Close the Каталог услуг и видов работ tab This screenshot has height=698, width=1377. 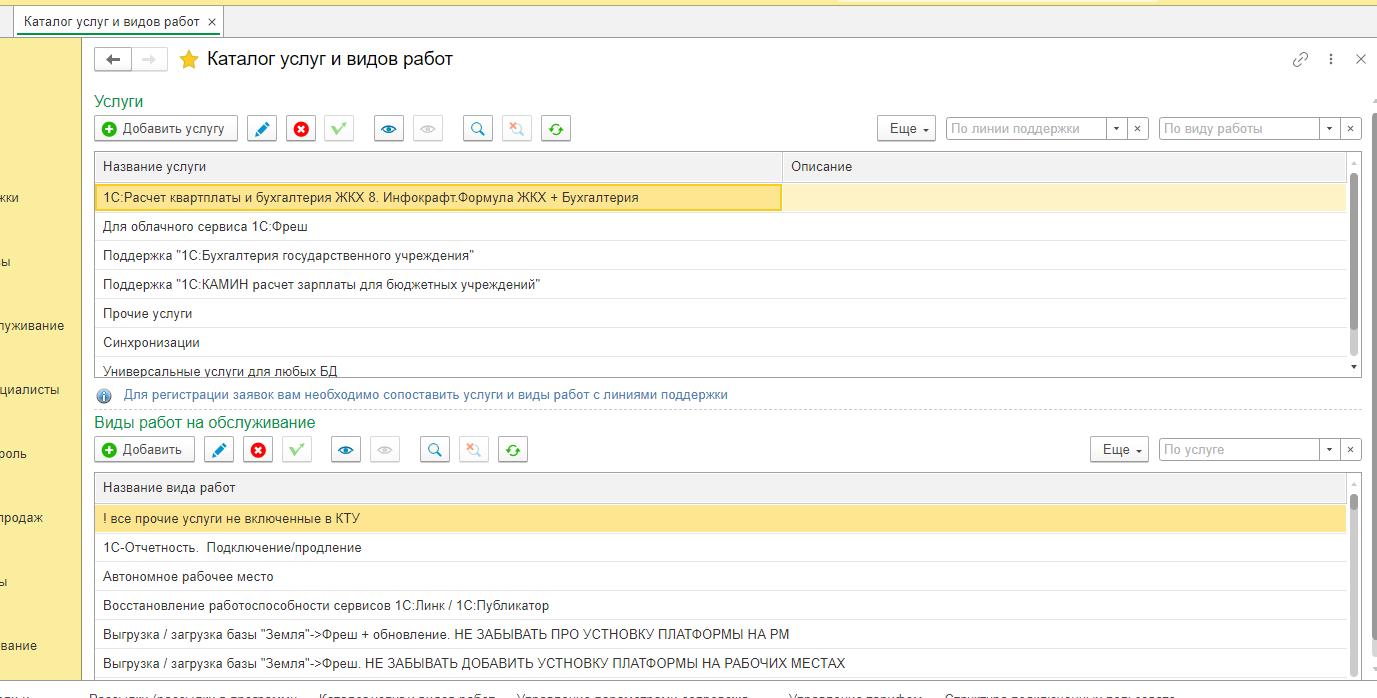tap(212, 21)
